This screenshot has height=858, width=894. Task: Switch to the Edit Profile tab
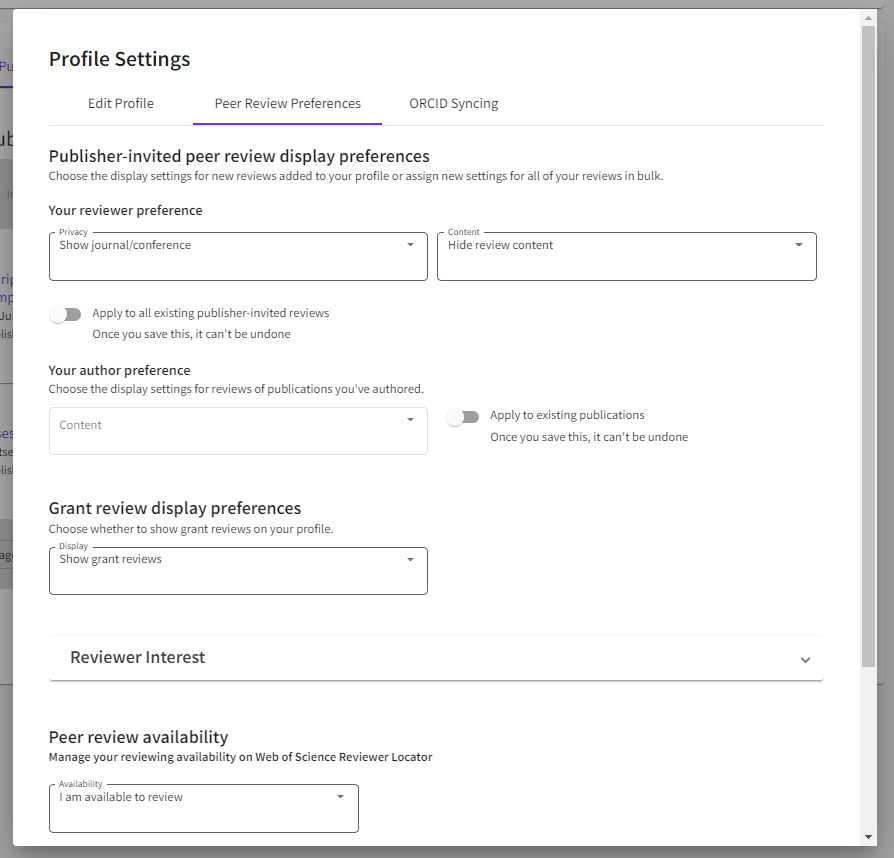(121, 103)
